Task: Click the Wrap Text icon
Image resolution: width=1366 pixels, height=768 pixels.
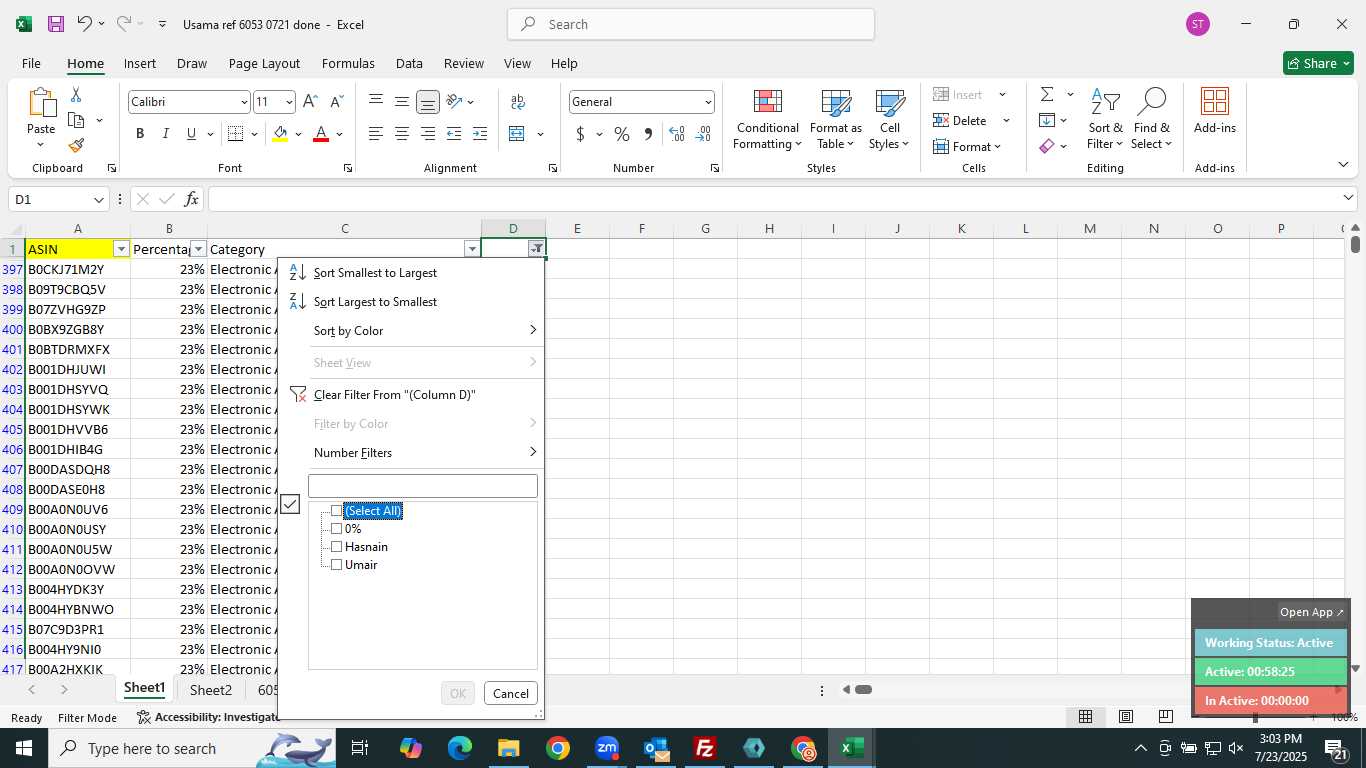Action: (518, 101)
